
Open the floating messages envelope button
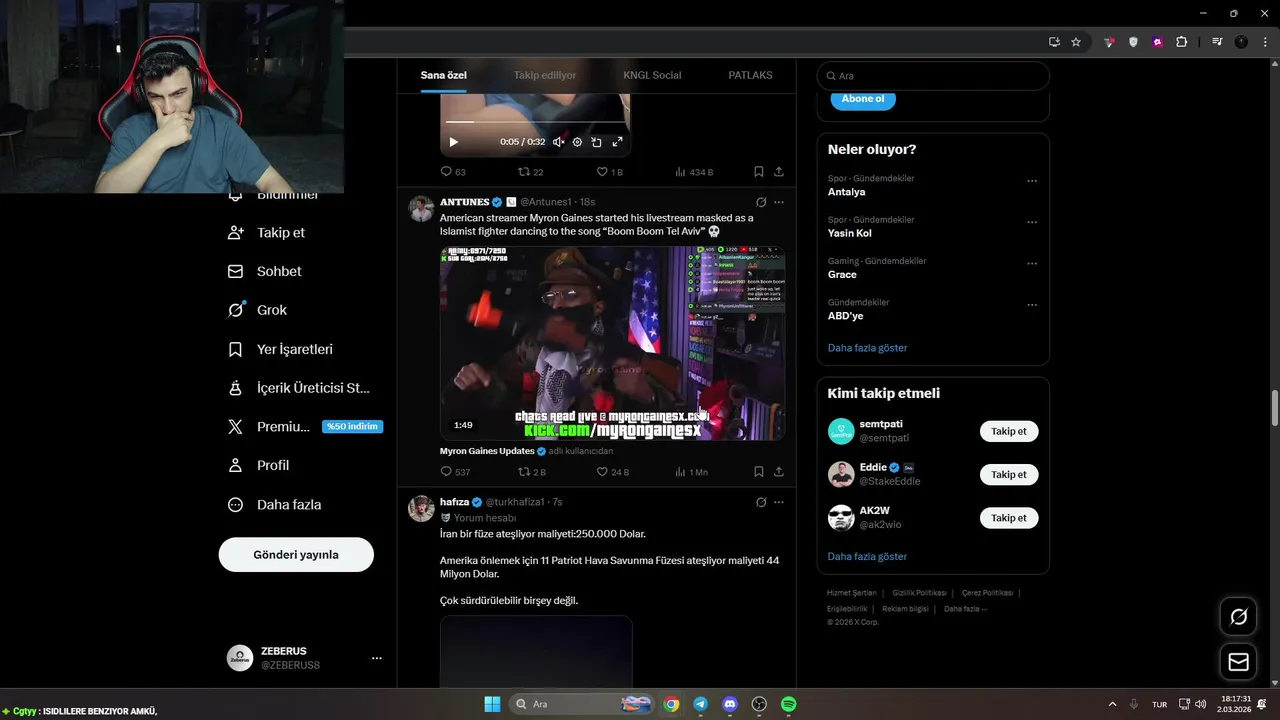[1238, 662]
